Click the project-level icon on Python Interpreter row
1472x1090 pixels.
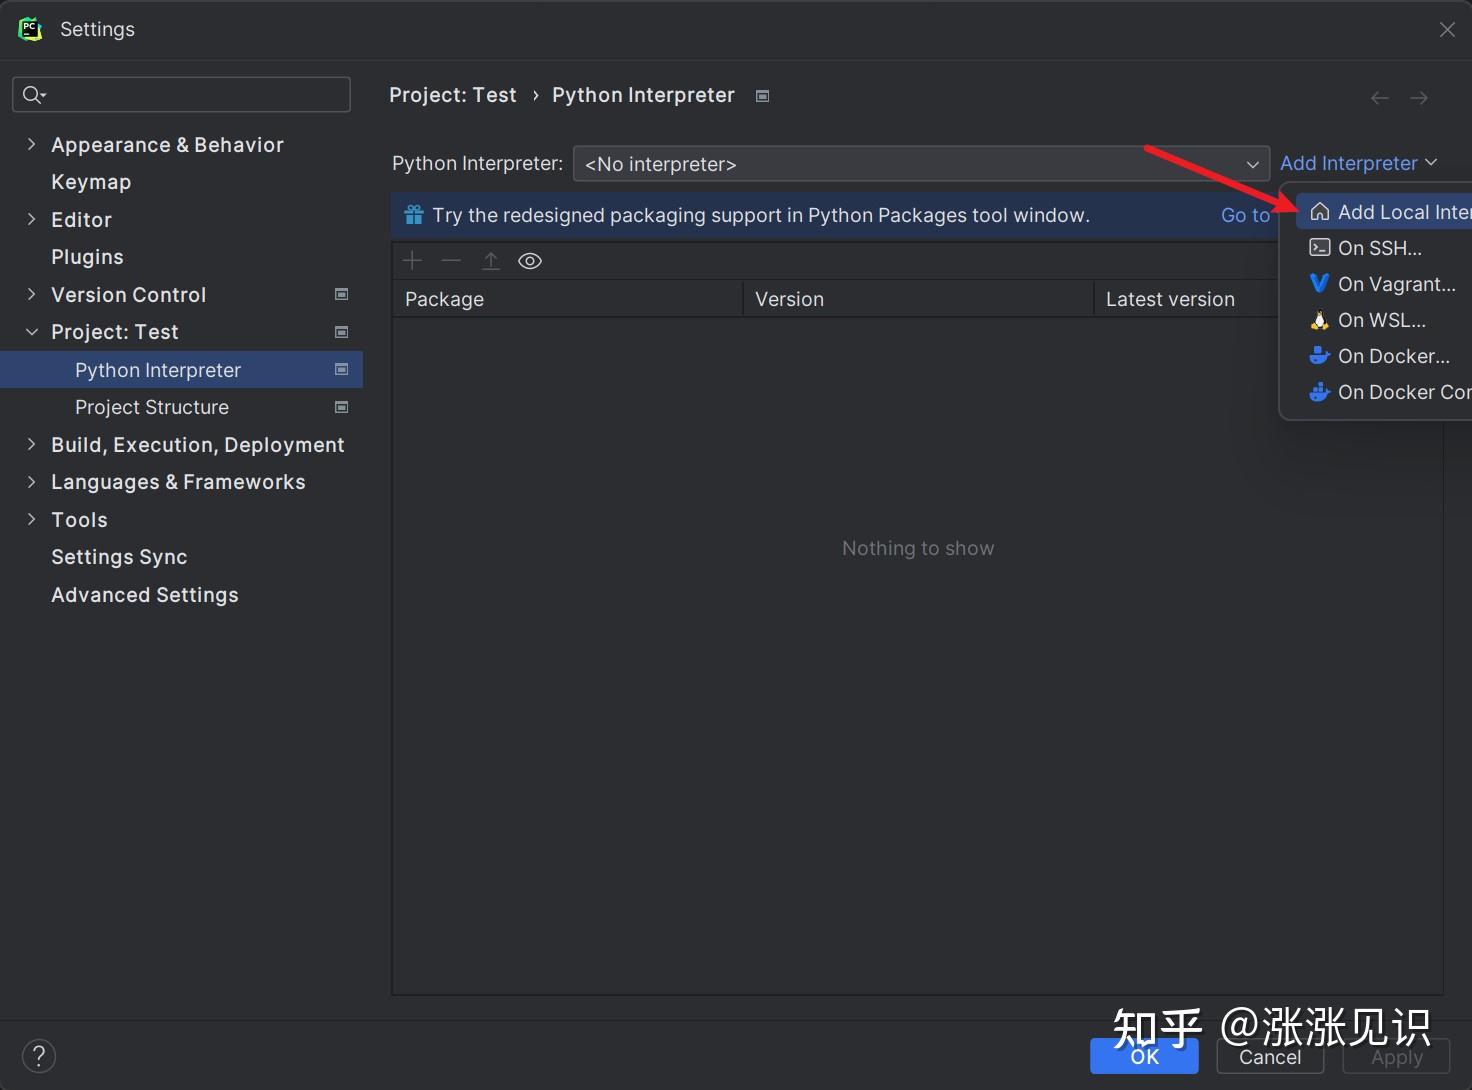pos(341,369)
